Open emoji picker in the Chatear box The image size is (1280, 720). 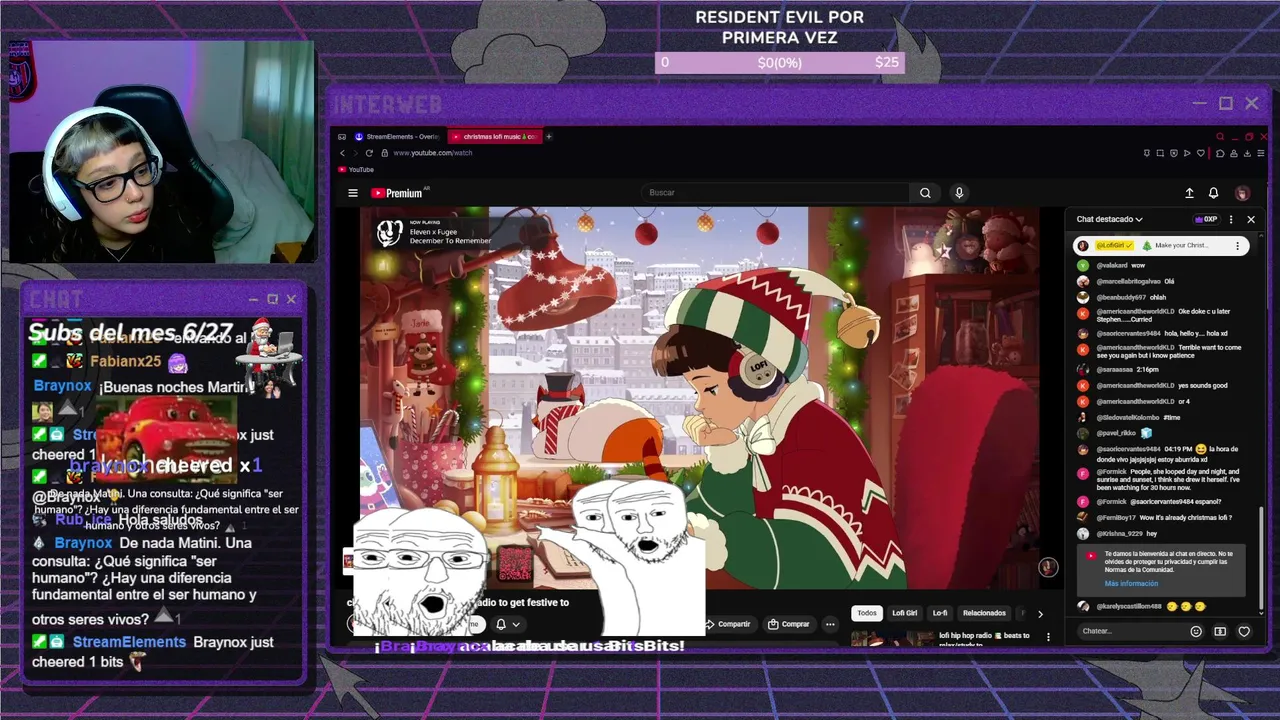(1196, 631)
